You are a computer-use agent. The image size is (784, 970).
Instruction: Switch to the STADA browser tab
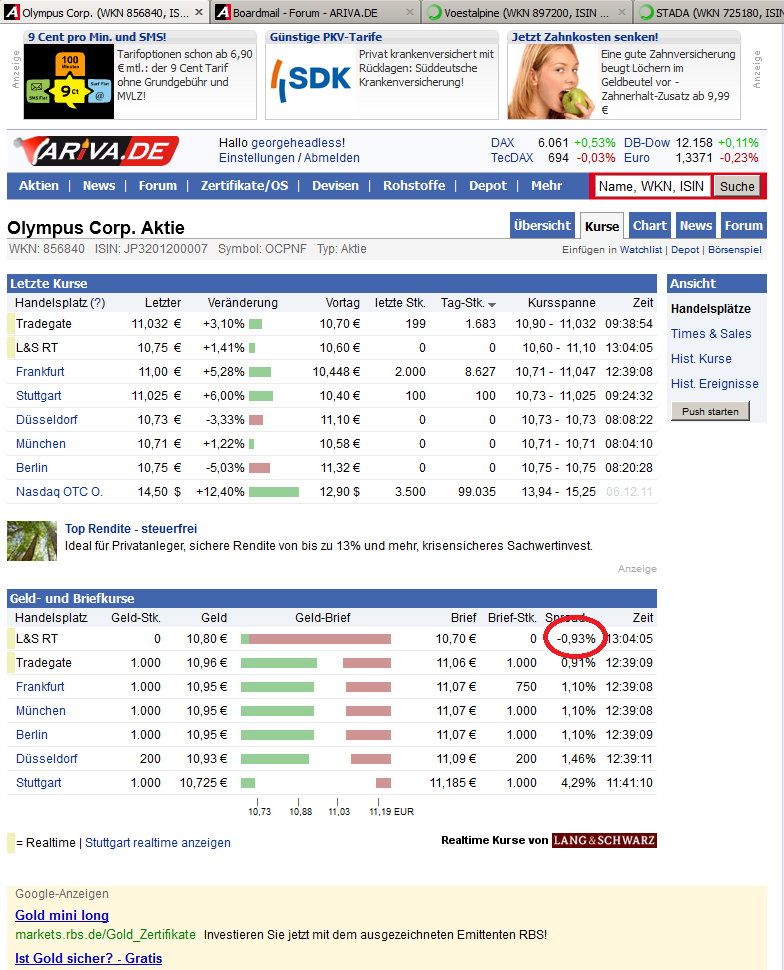[710, 12]
